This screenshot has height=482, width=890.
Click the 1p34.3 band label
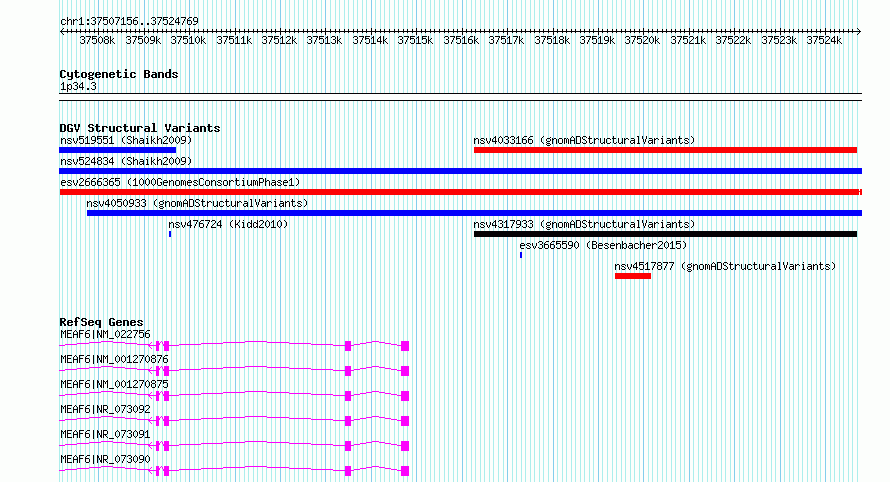[x=78, y=86]
